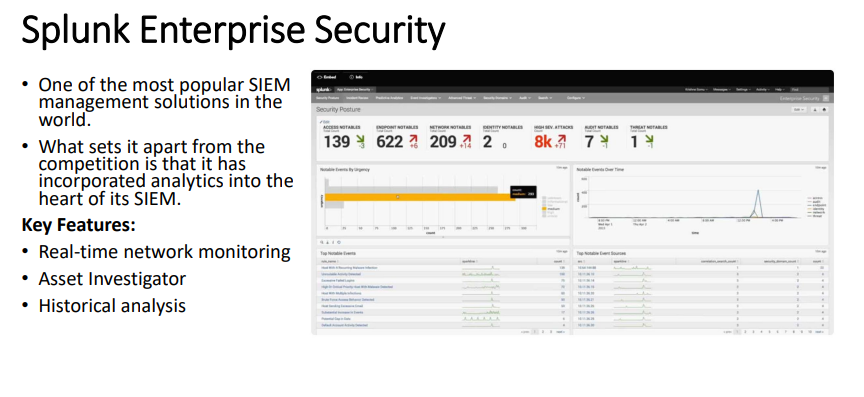Image resolution: width=864 pixels, height=397 pixels.
Task: Click the medium legend entry in urgency chart
Action: (x=550, y=209)
